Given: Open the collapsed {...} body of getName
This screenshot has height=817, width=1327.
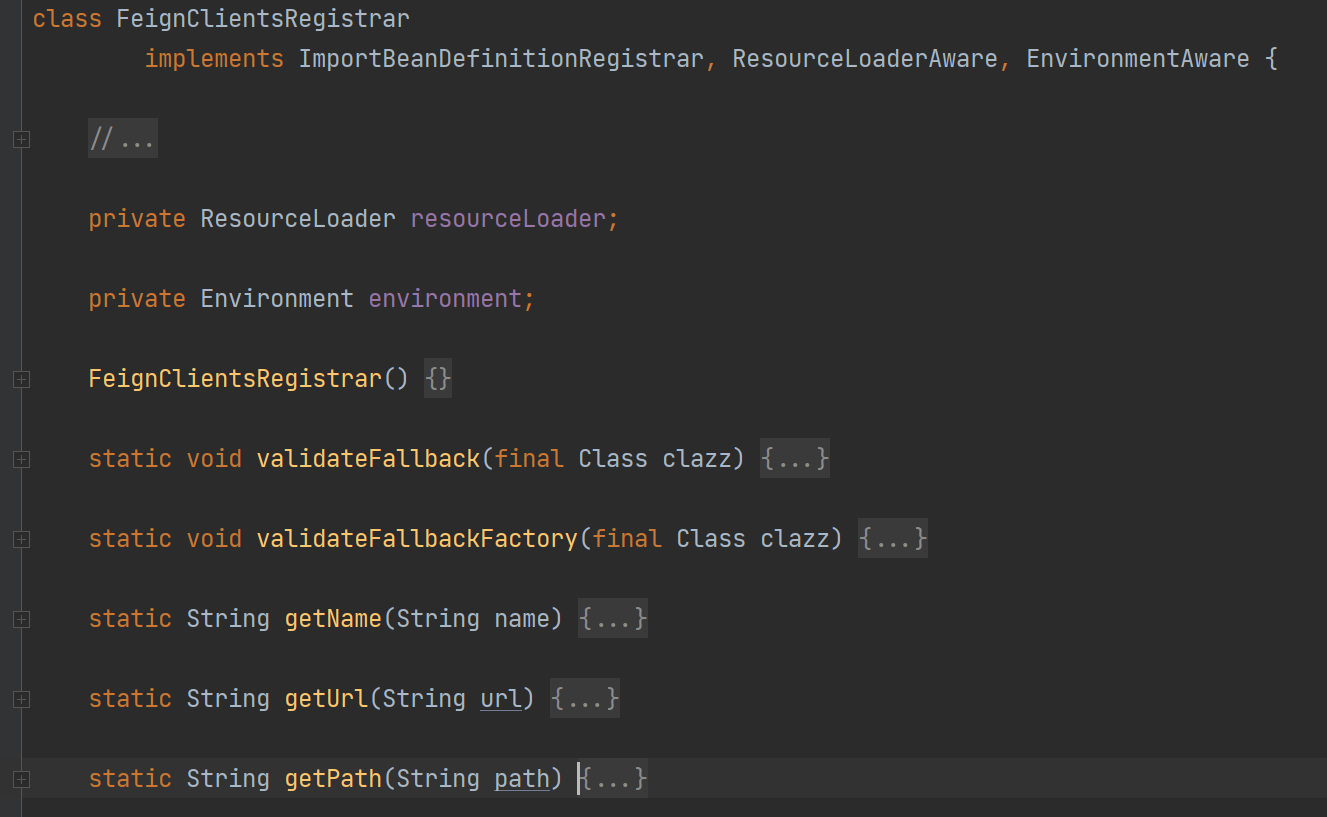Looking at the screenshot, I should [x=612, y=619].
